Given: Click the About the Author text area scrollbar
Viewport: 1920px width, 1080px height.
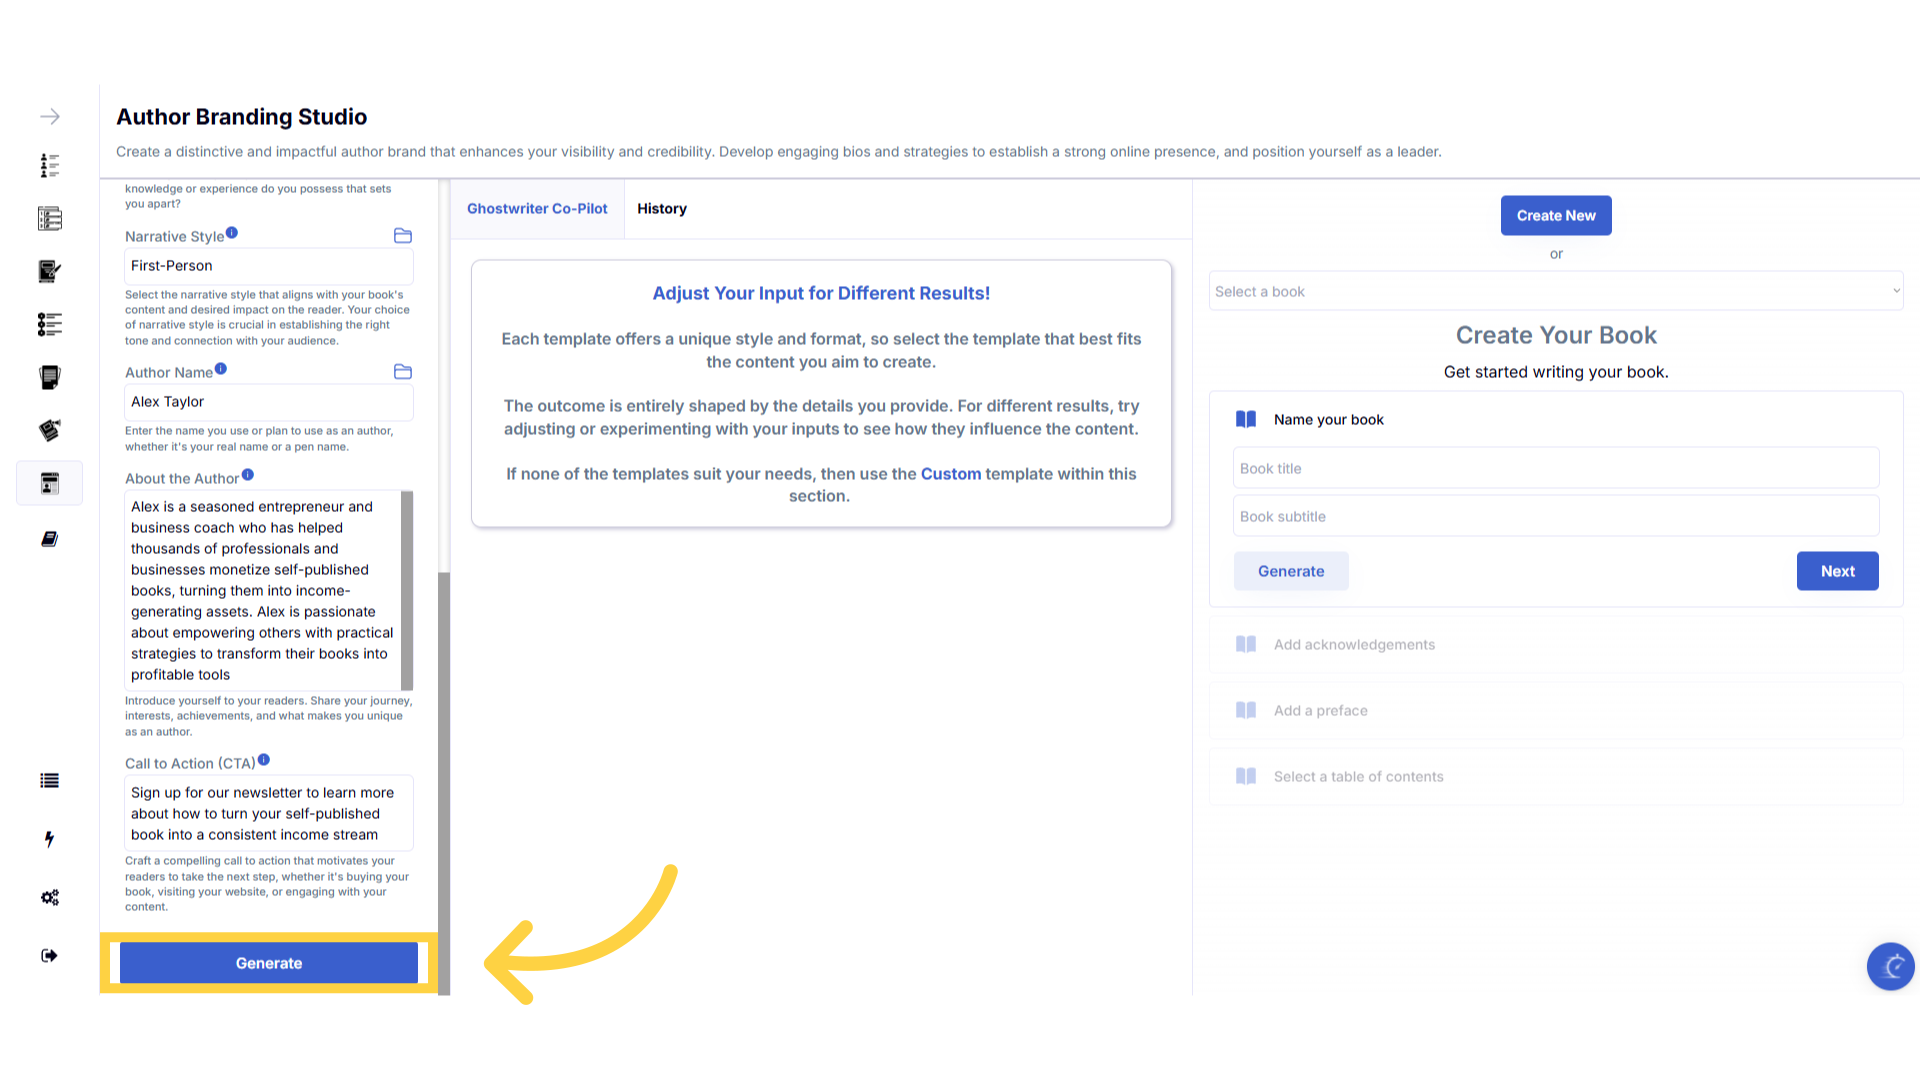Looking at the screenshot, I should 407,590.
